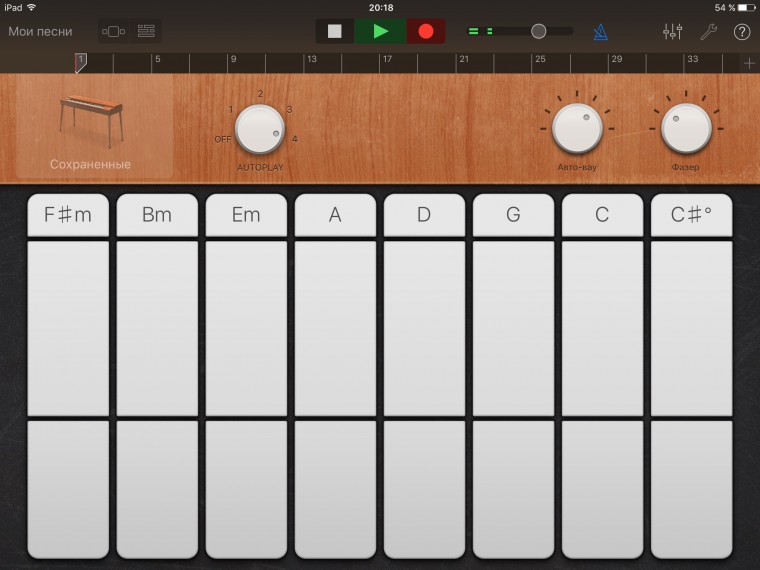Tap the C chord button
This screenshot has width=760, height=570.
(602, 215)
